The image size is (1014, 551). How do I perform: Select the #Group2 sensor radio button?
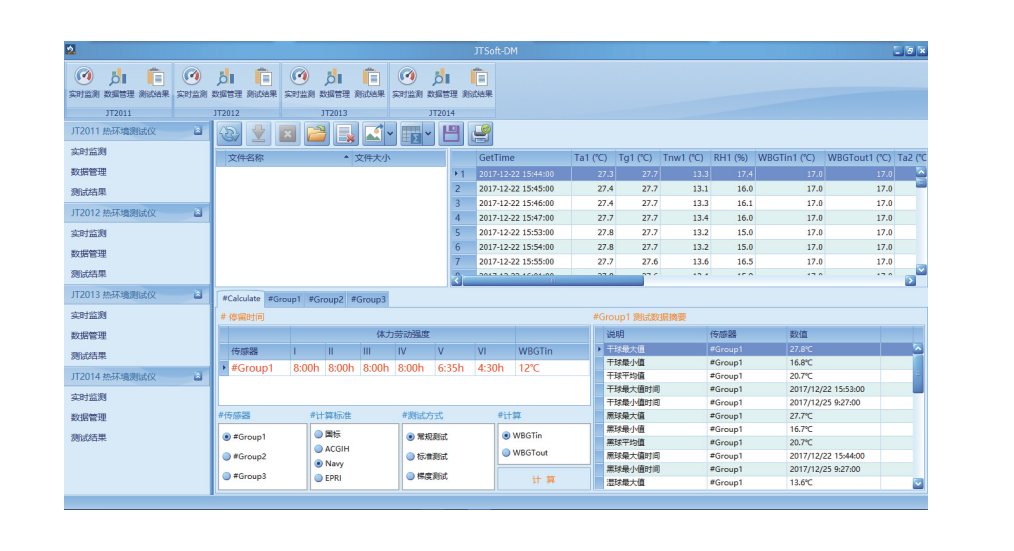click(227, 457)
